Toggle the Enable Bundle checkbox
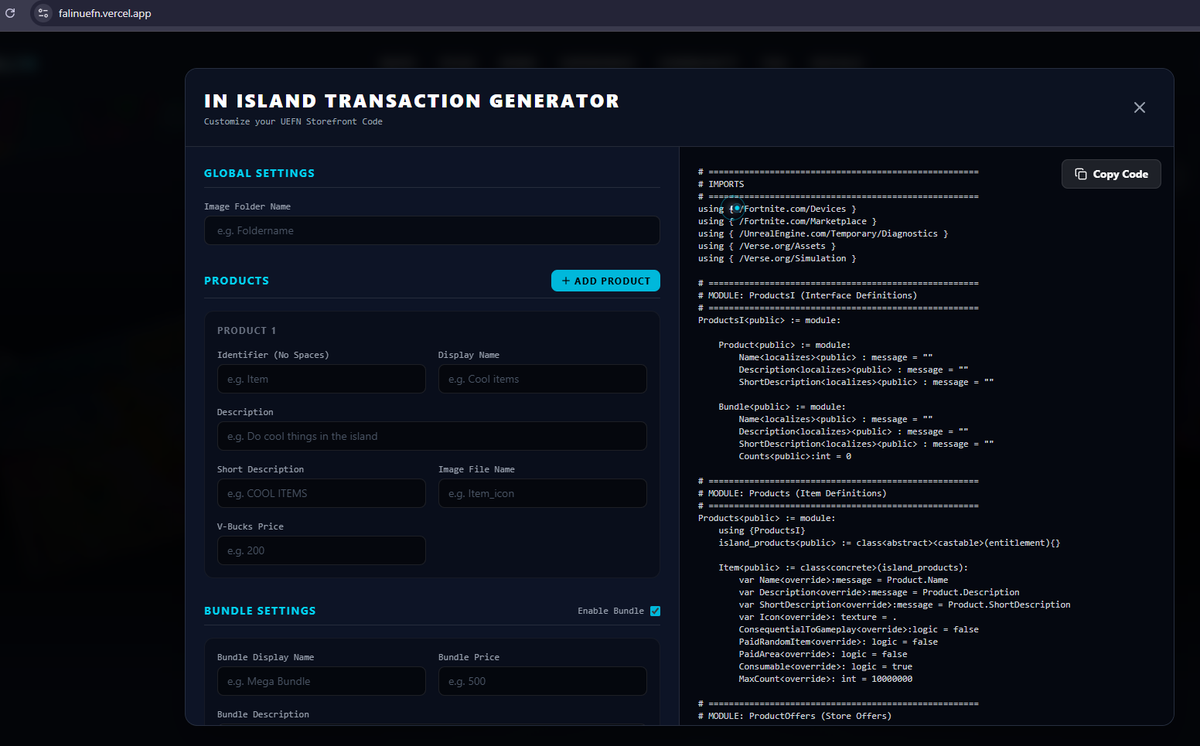The width and height of the screenshot is (1200, 746). coord(656,611)
